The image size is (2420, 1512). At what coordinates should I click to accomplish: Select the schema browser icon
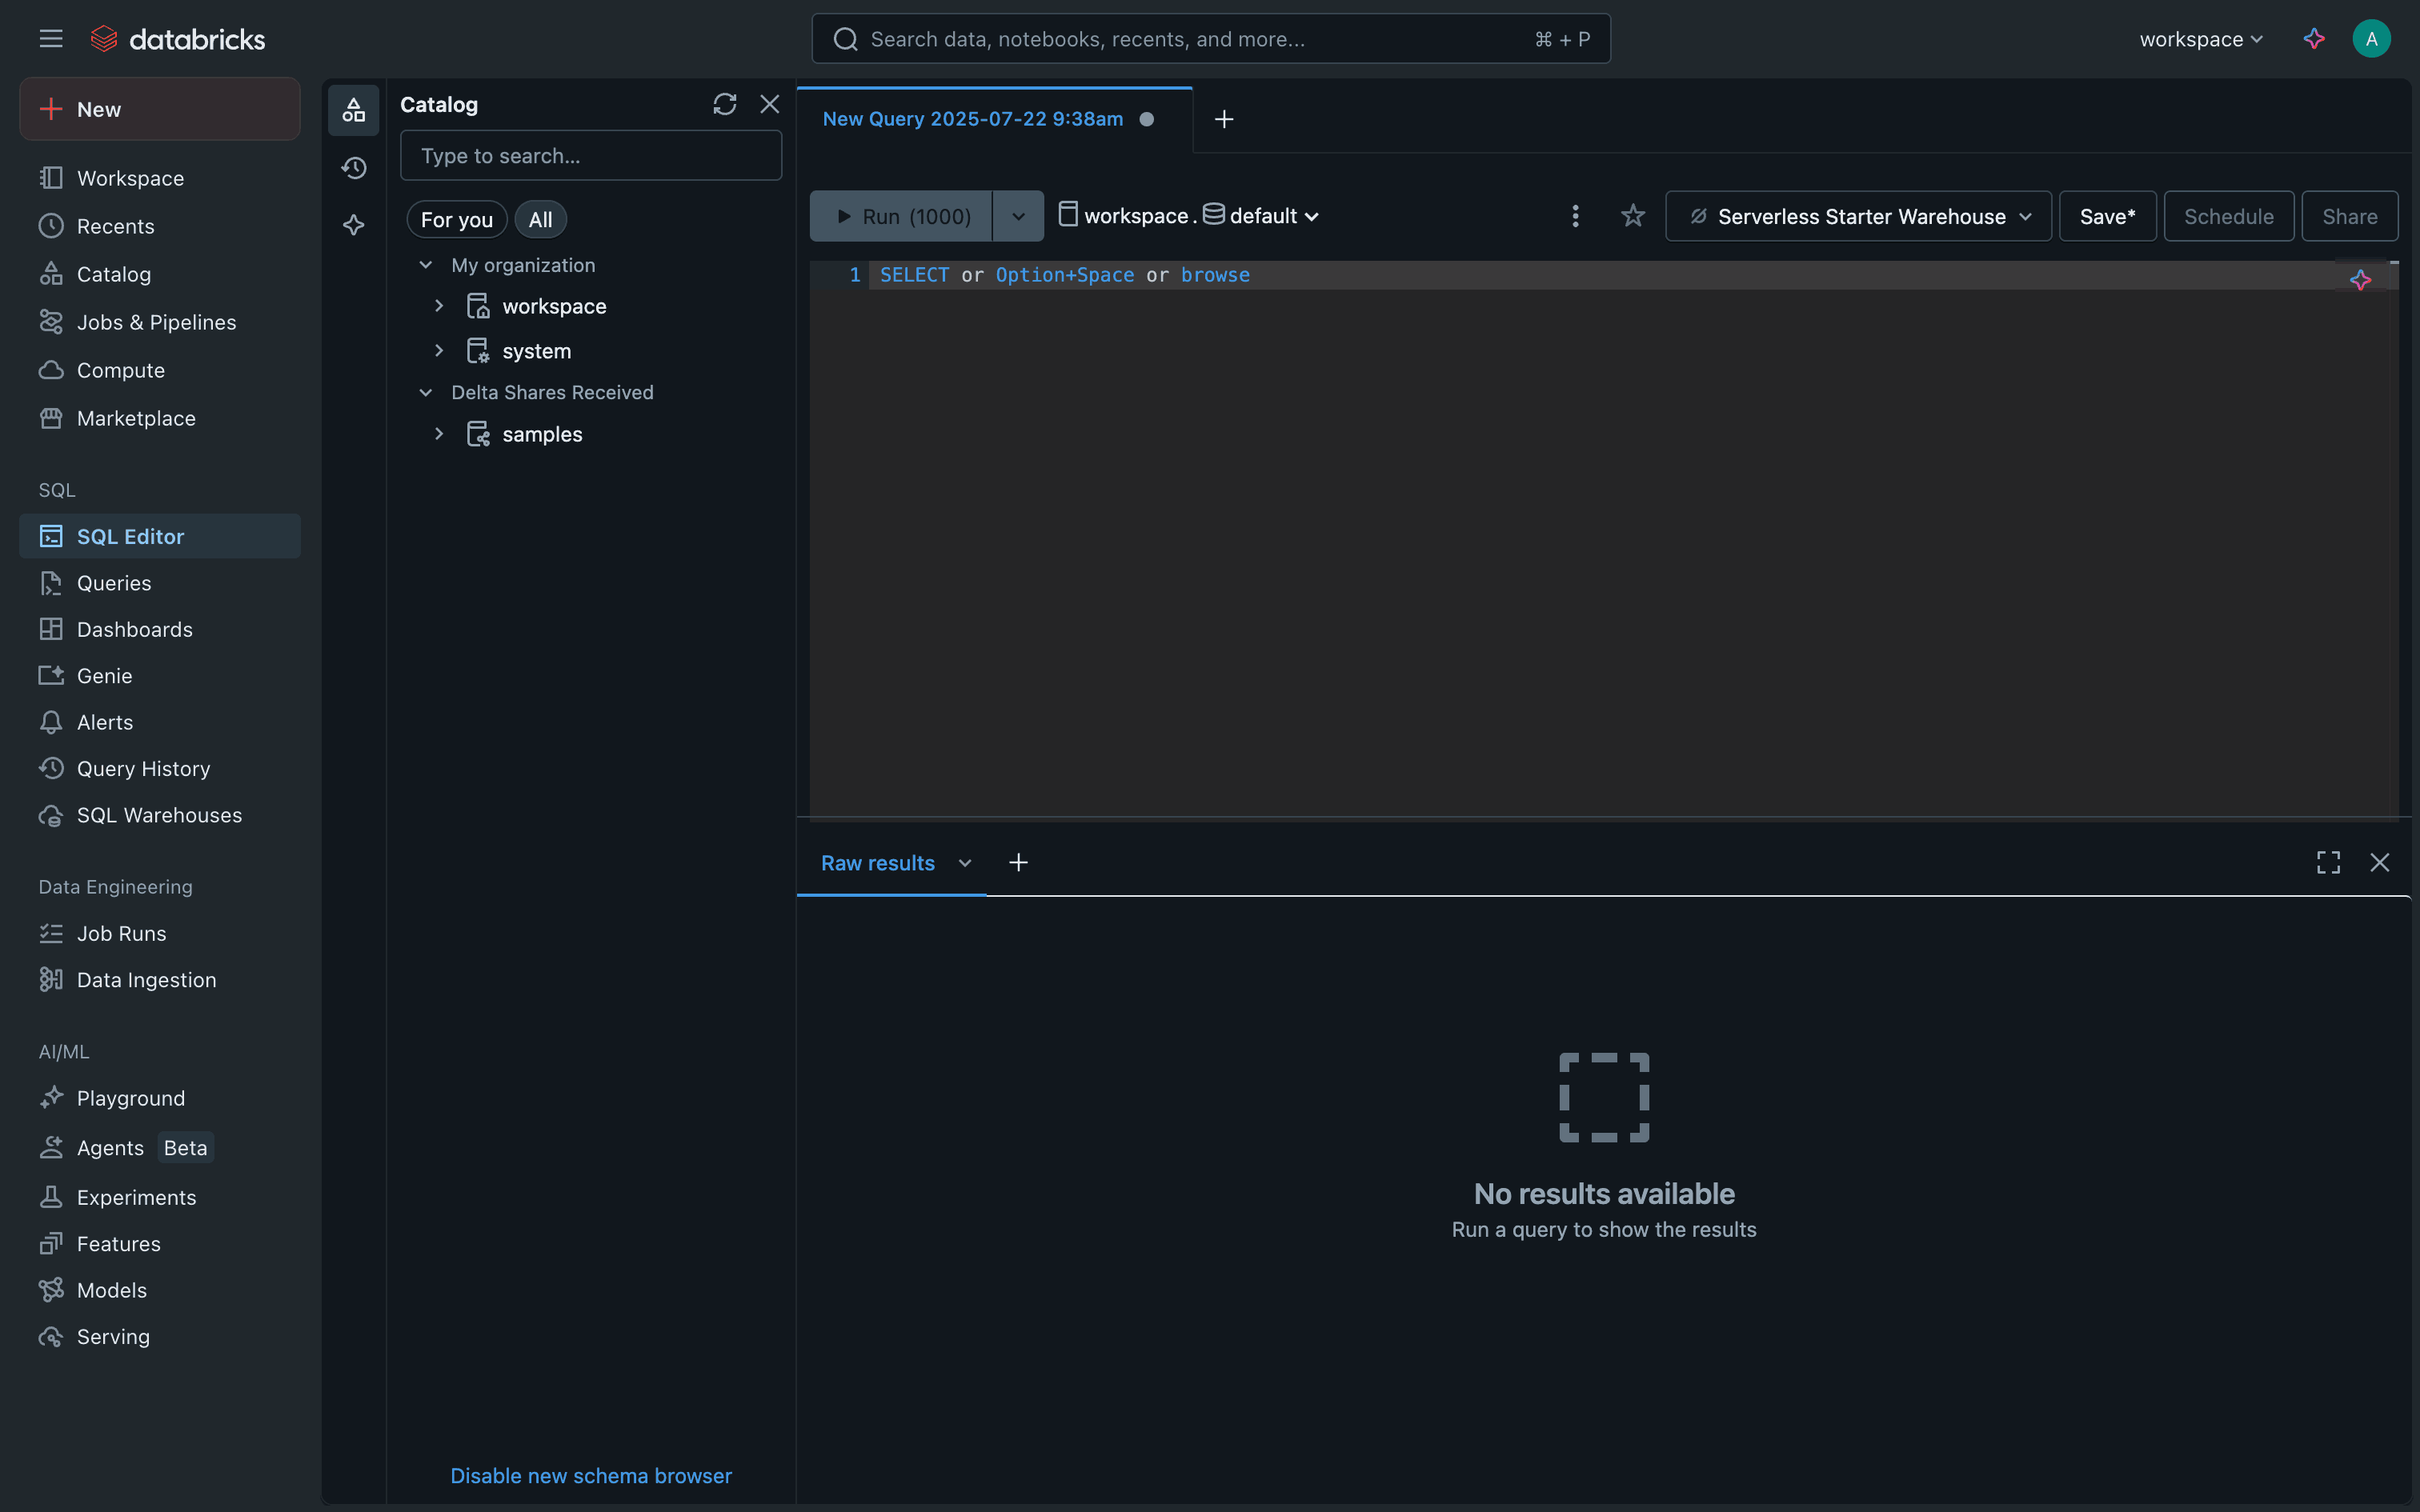(354, 110)
